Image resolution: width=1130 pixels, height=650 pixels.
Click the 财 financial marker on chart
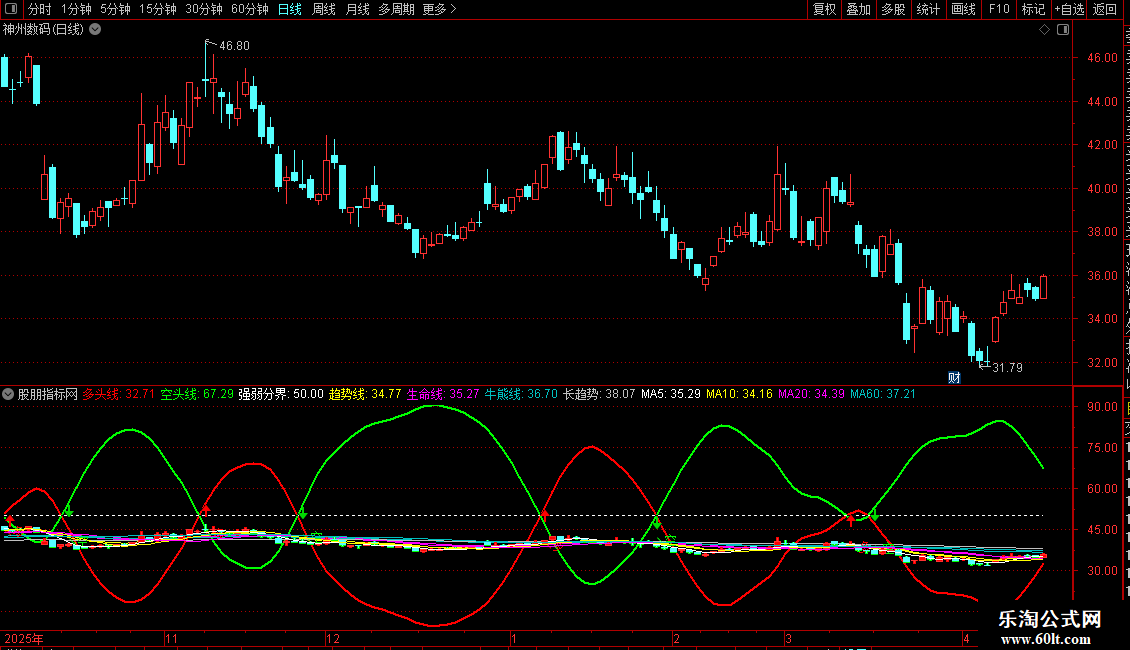pos(954,378)
